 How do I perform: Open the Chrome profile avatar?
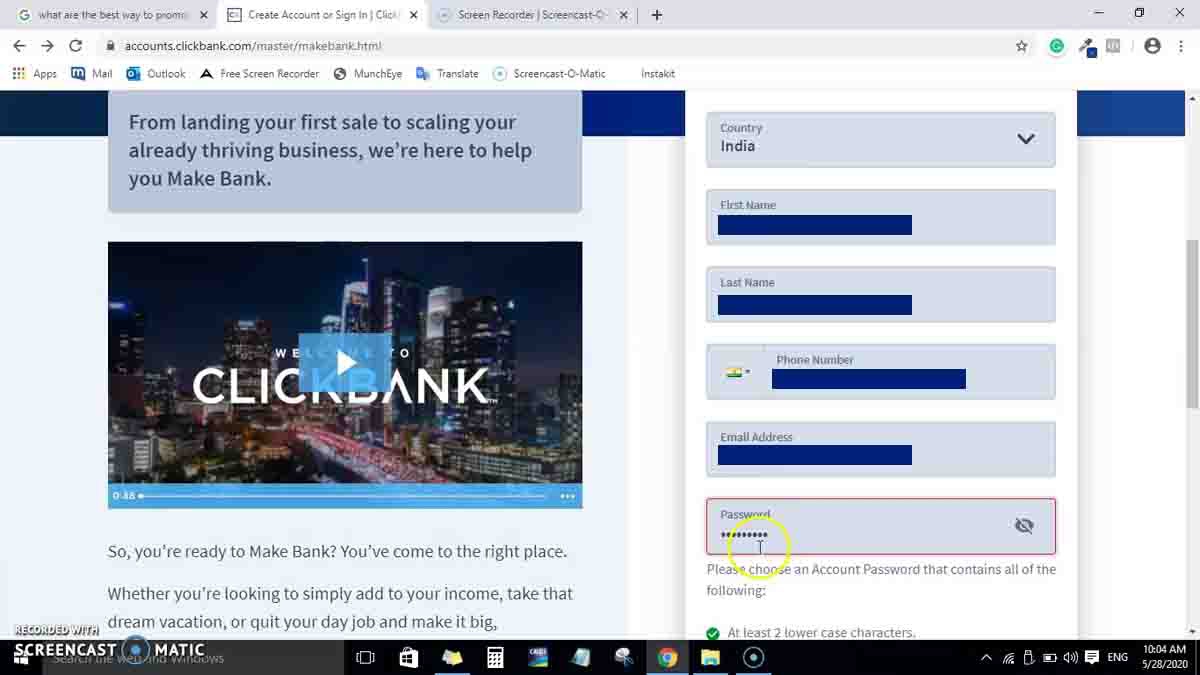1152,46
